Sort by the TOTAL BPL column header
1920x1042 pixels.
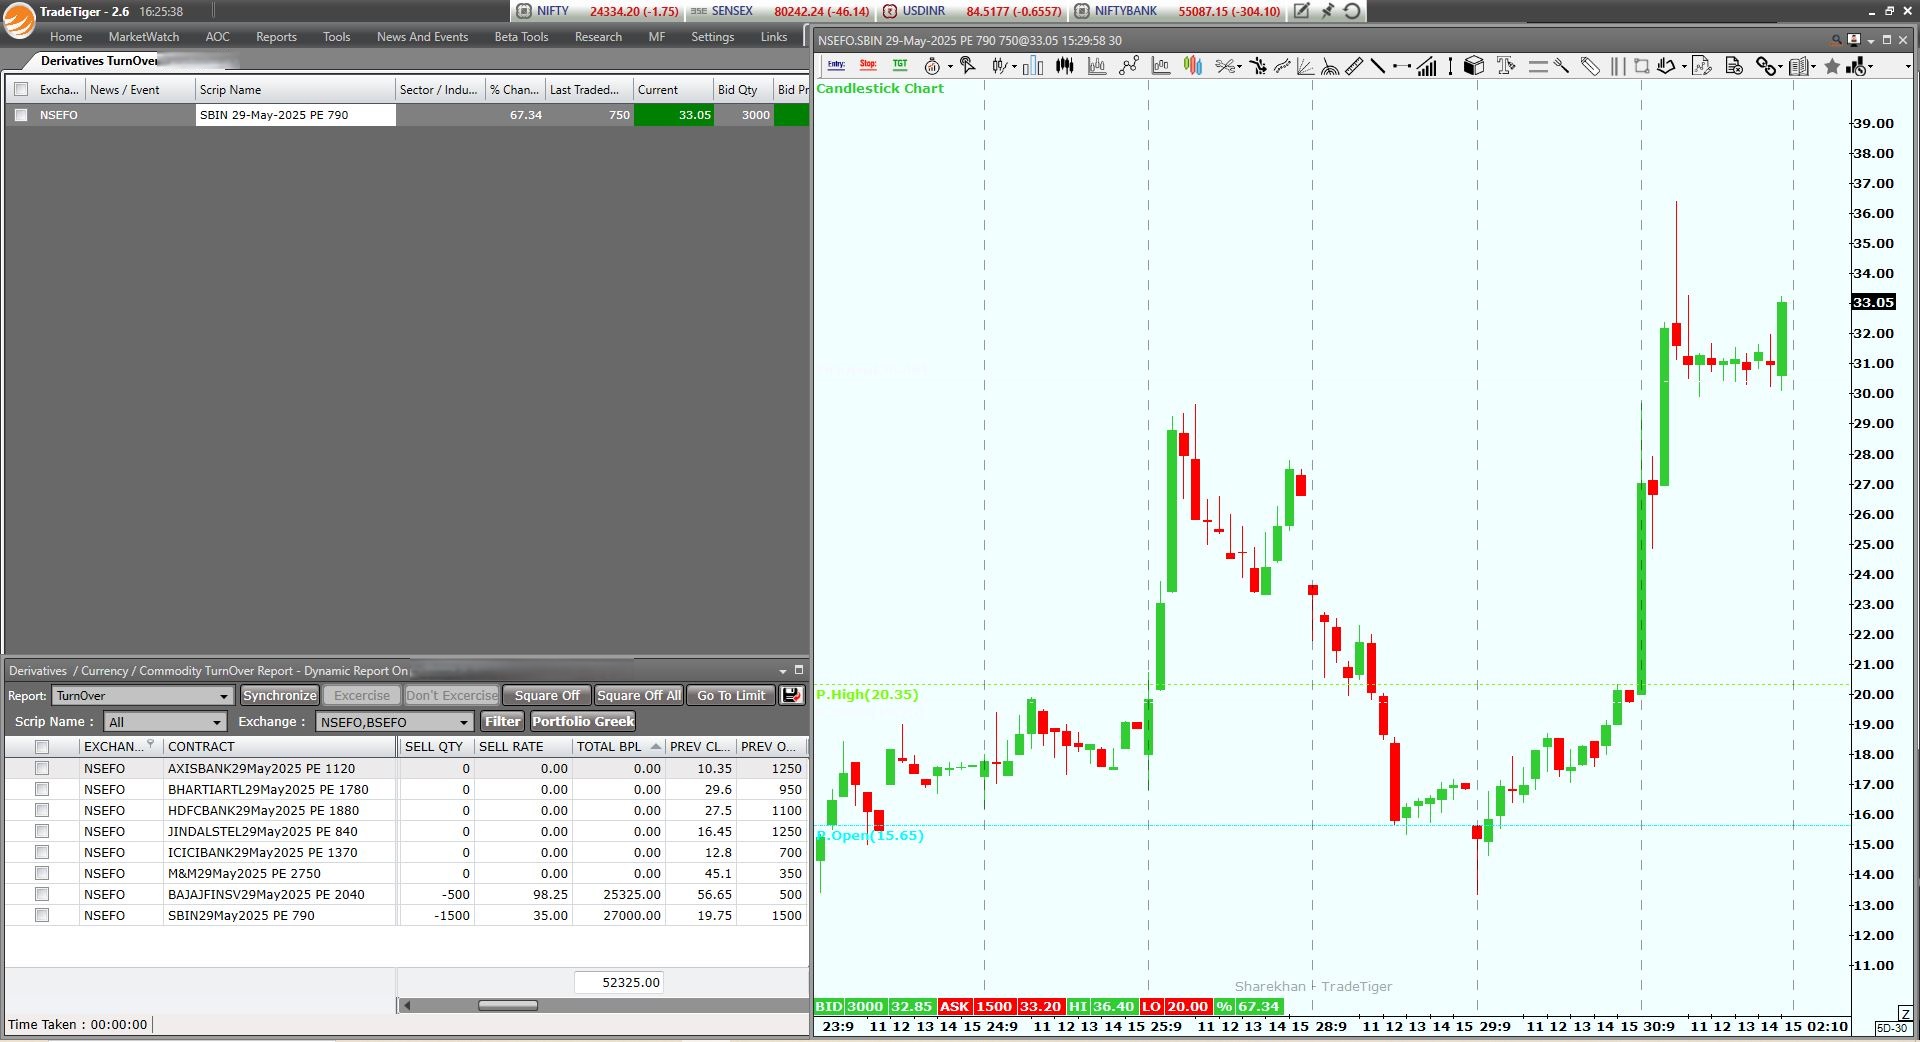618,747
